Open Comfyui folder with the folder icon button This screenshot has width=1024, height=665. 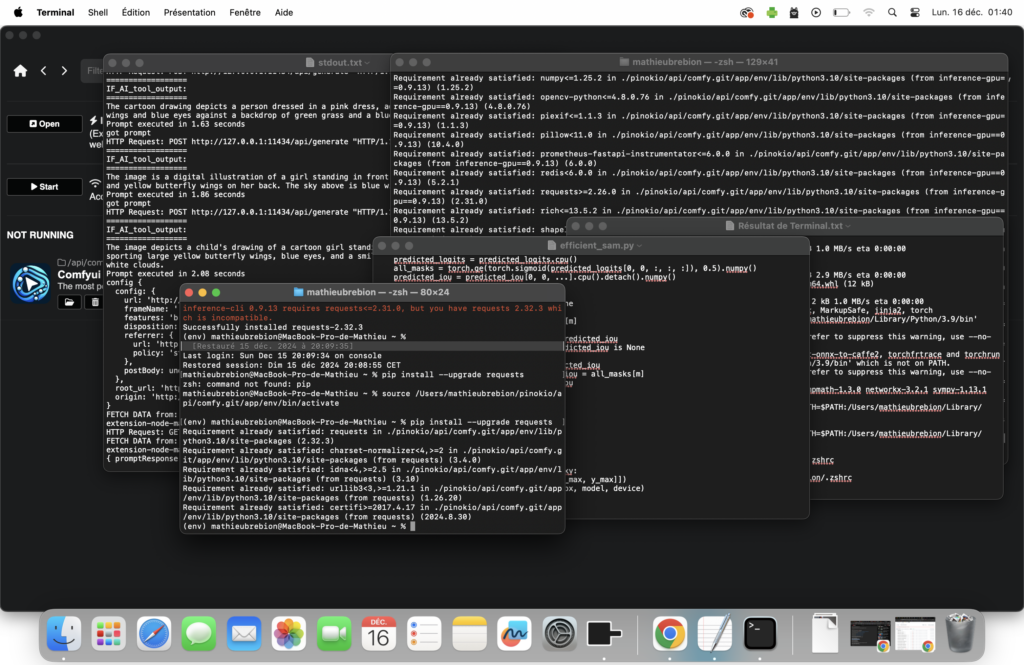pyautogui.click(x=69, y=302)
